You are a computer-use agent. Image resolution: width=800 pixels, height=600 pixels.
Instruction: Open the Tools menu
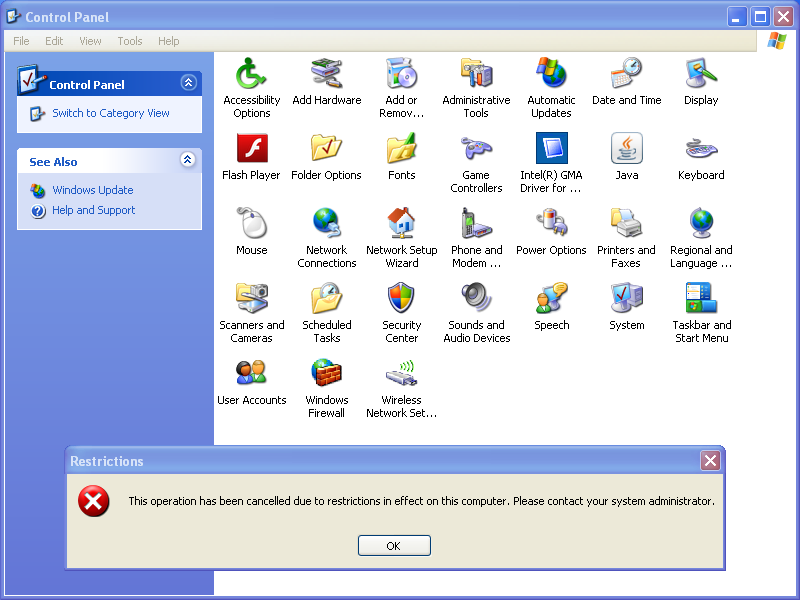click(130, 41)
